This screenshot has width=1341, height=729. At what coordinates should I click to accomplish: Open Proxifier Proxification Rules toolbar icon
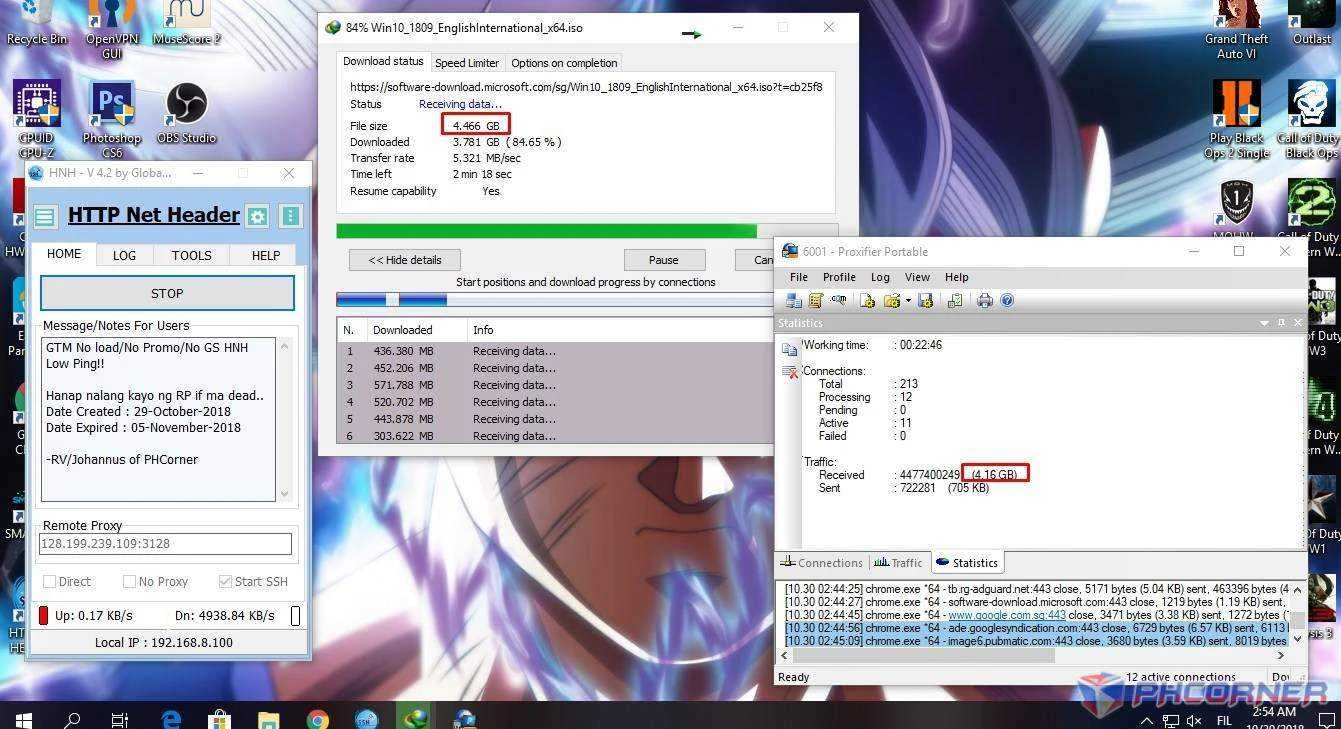pyautogui.click(x=816, y=300)
